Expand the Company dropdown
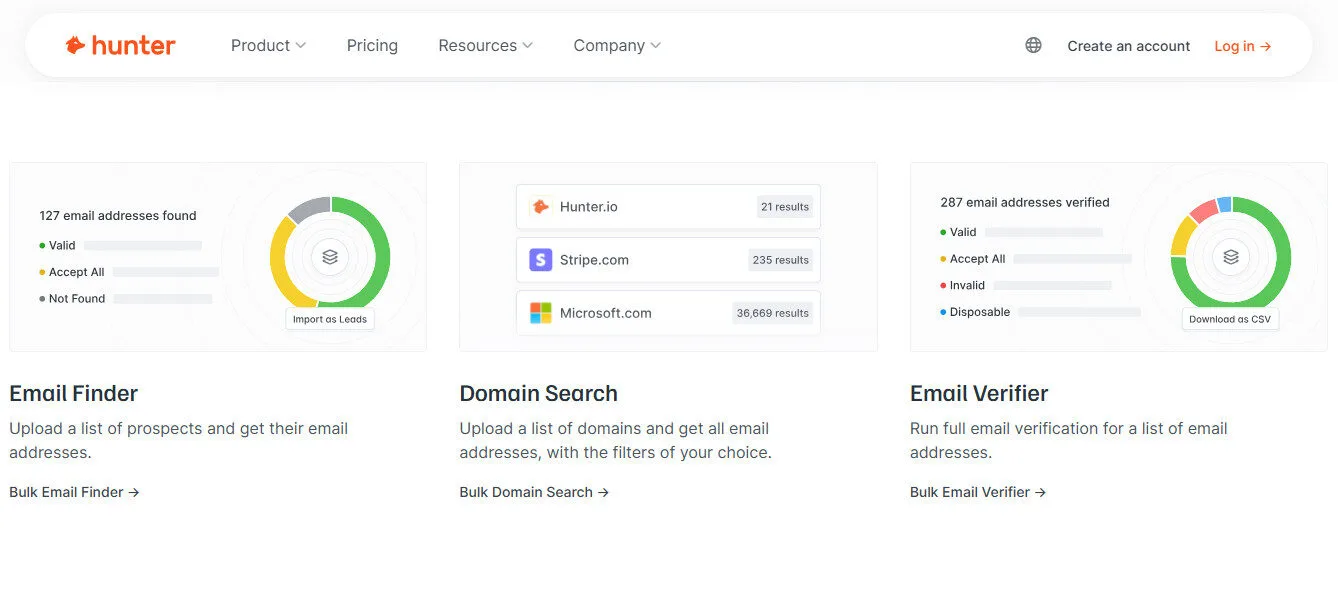 click(x=616, y=45)
